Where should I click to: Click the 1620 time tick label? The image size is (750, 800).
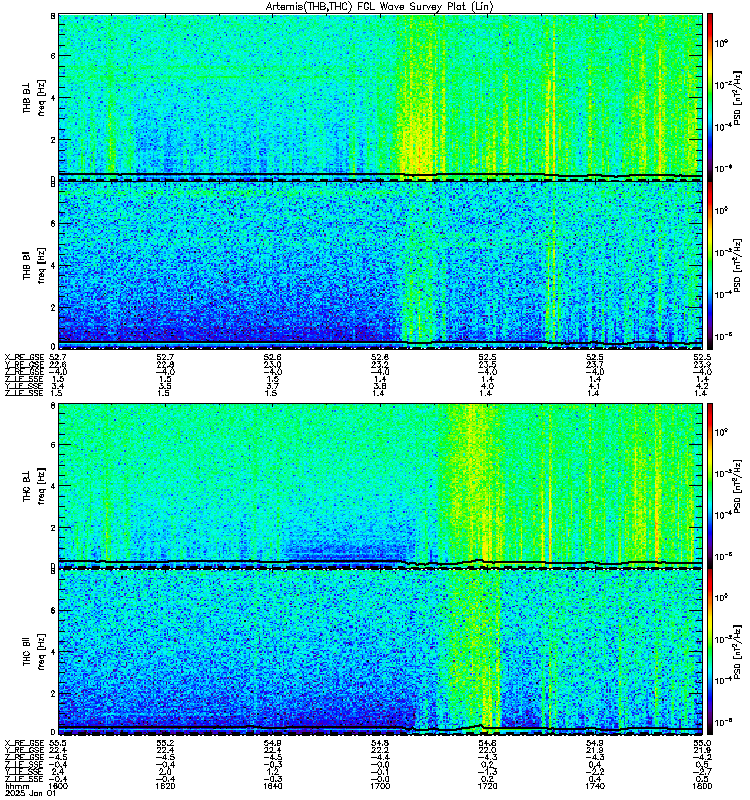(x=165, y=786)
